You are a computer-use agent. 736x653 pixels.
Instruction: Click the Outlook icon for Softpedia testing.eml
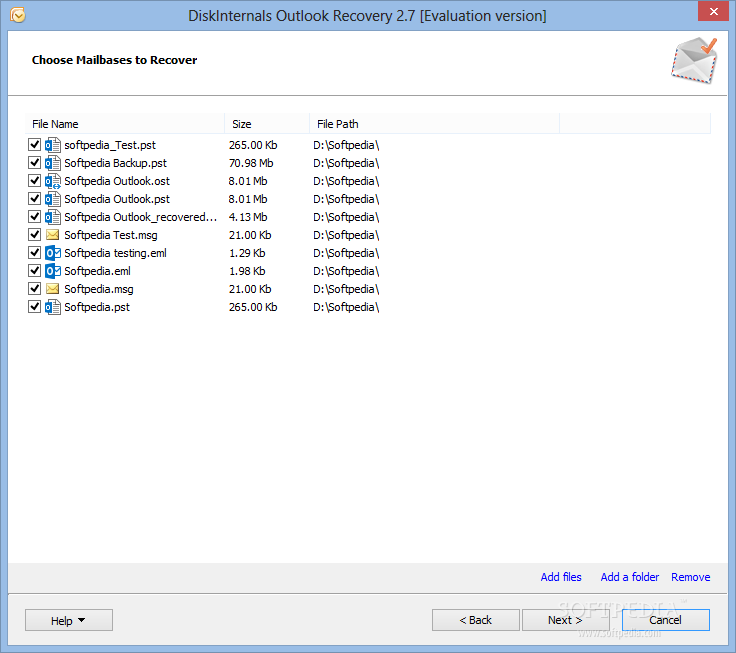53,253
